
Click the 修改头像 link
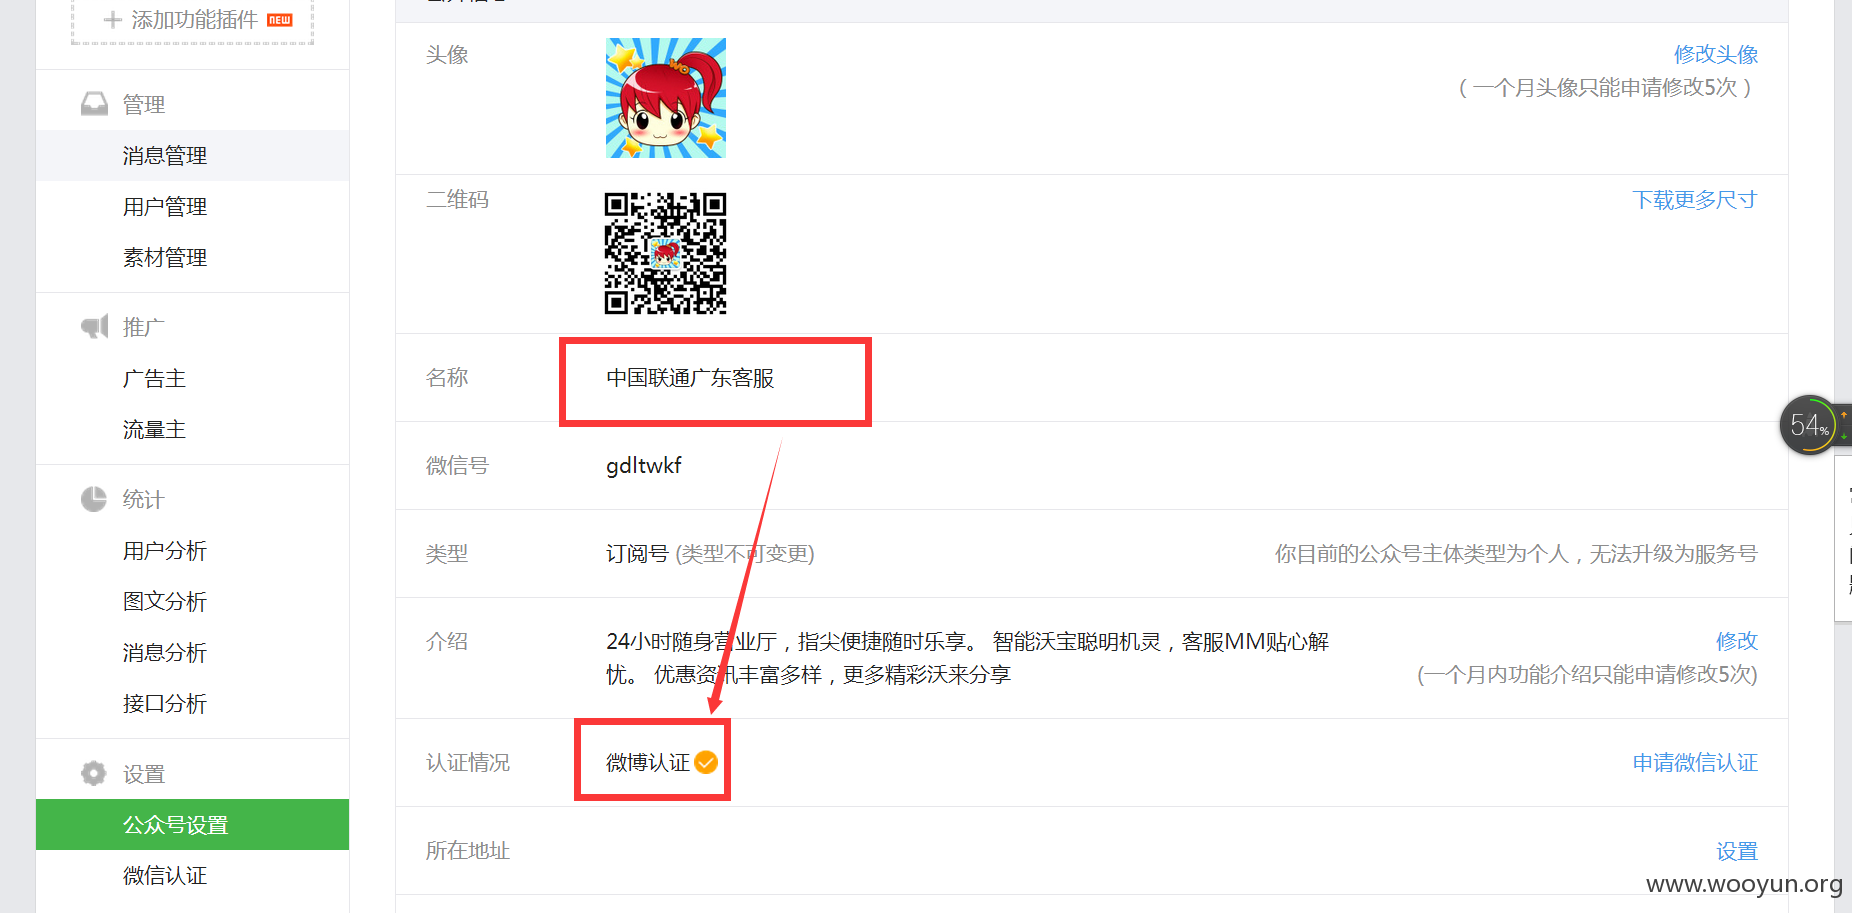[x=1716, y=54]
